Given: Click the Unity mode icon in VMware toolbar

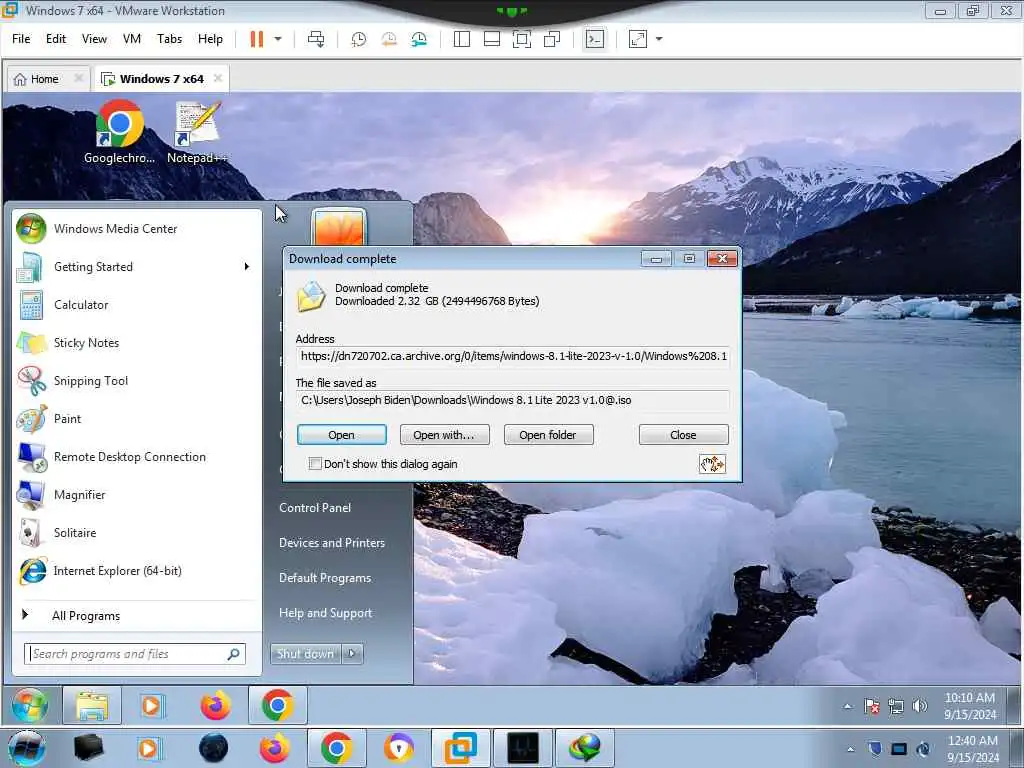Looking at the screenshot, I should (x=552, y=39).
